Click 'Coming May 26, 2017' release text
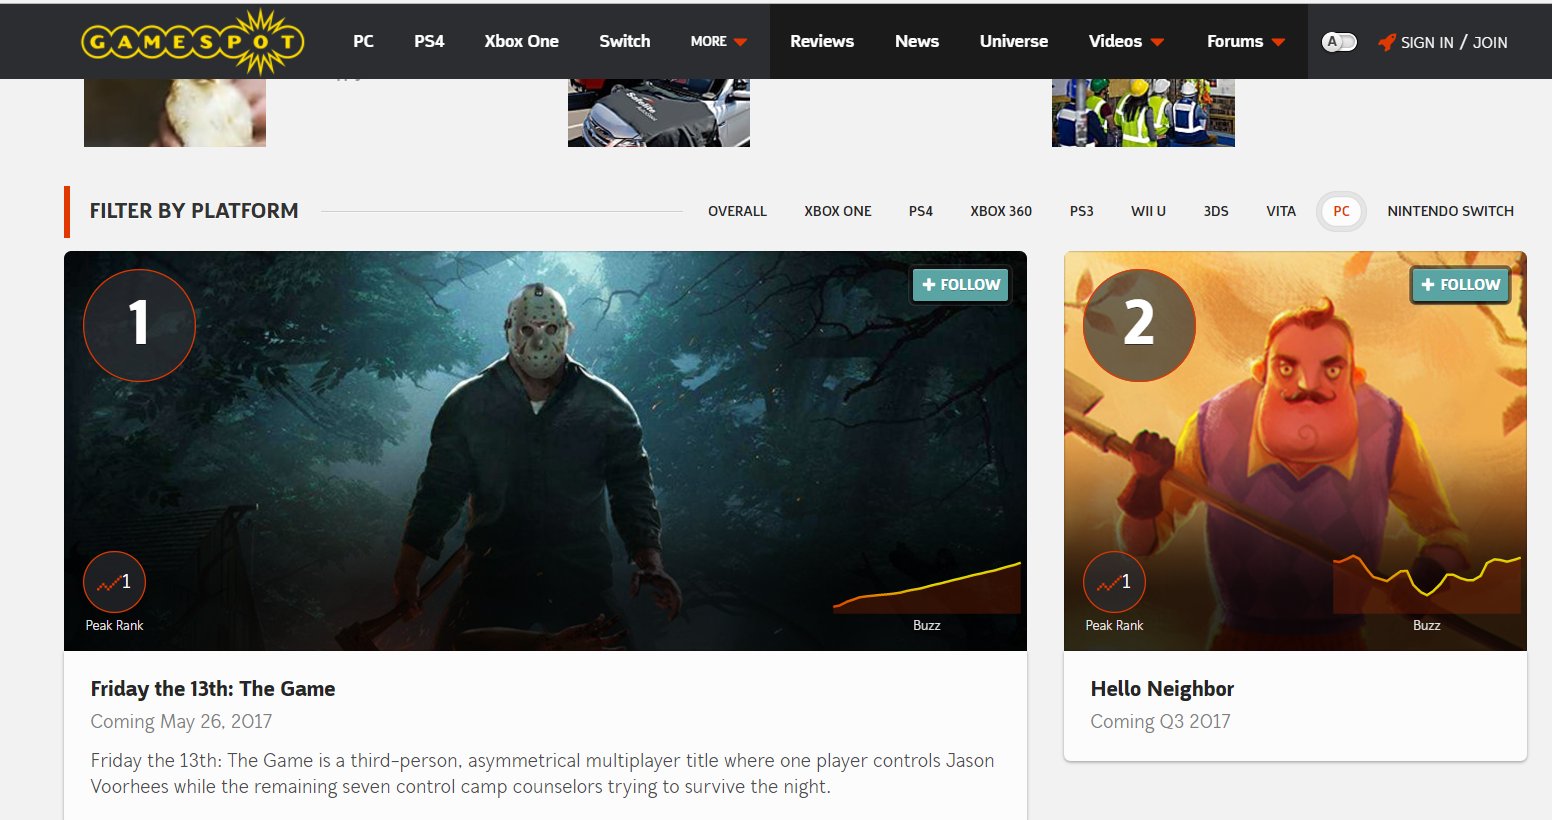This screenshot has height=820, width=1552. [181, 722]
